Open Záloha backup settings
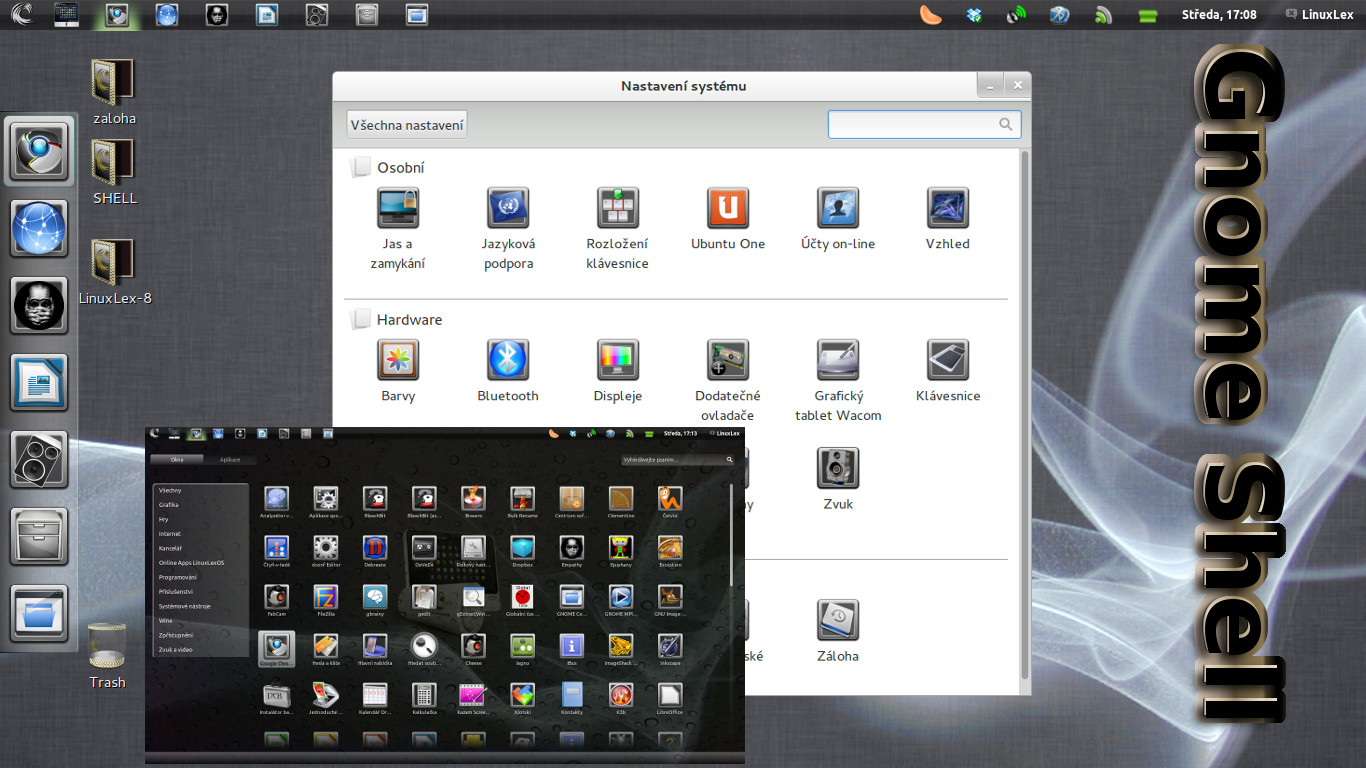This screenshot has height=768, width=1366. (x=838, y=631)
